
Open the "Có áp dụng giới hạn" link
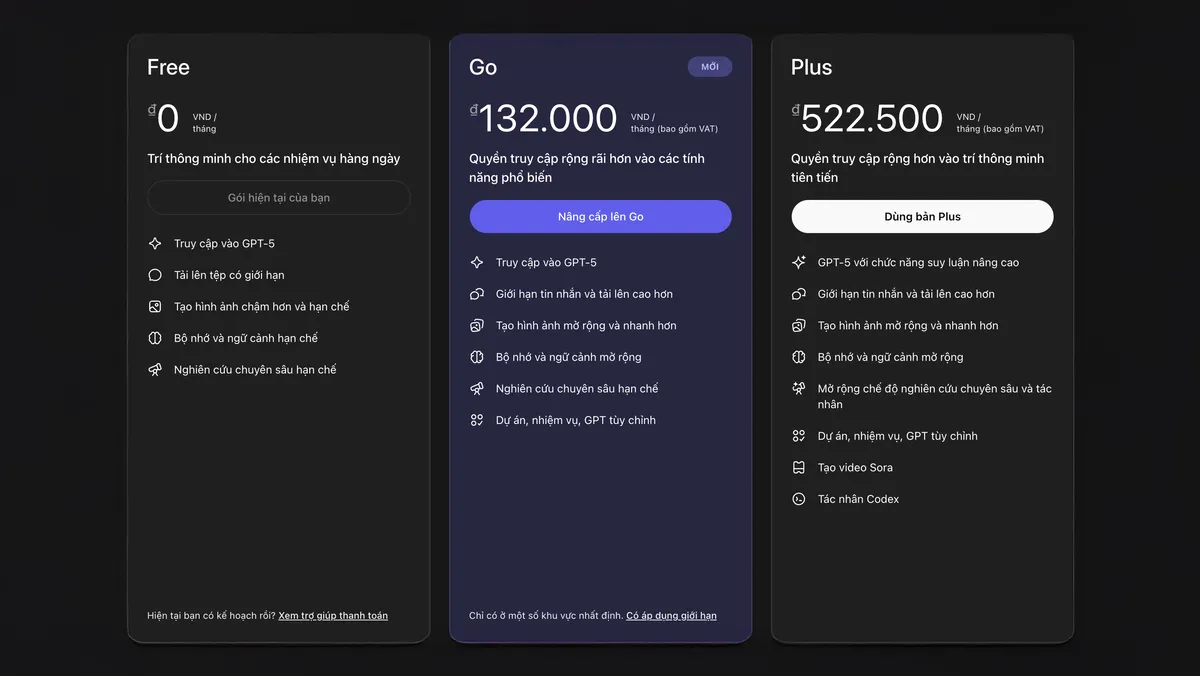[x=671, y=616]
